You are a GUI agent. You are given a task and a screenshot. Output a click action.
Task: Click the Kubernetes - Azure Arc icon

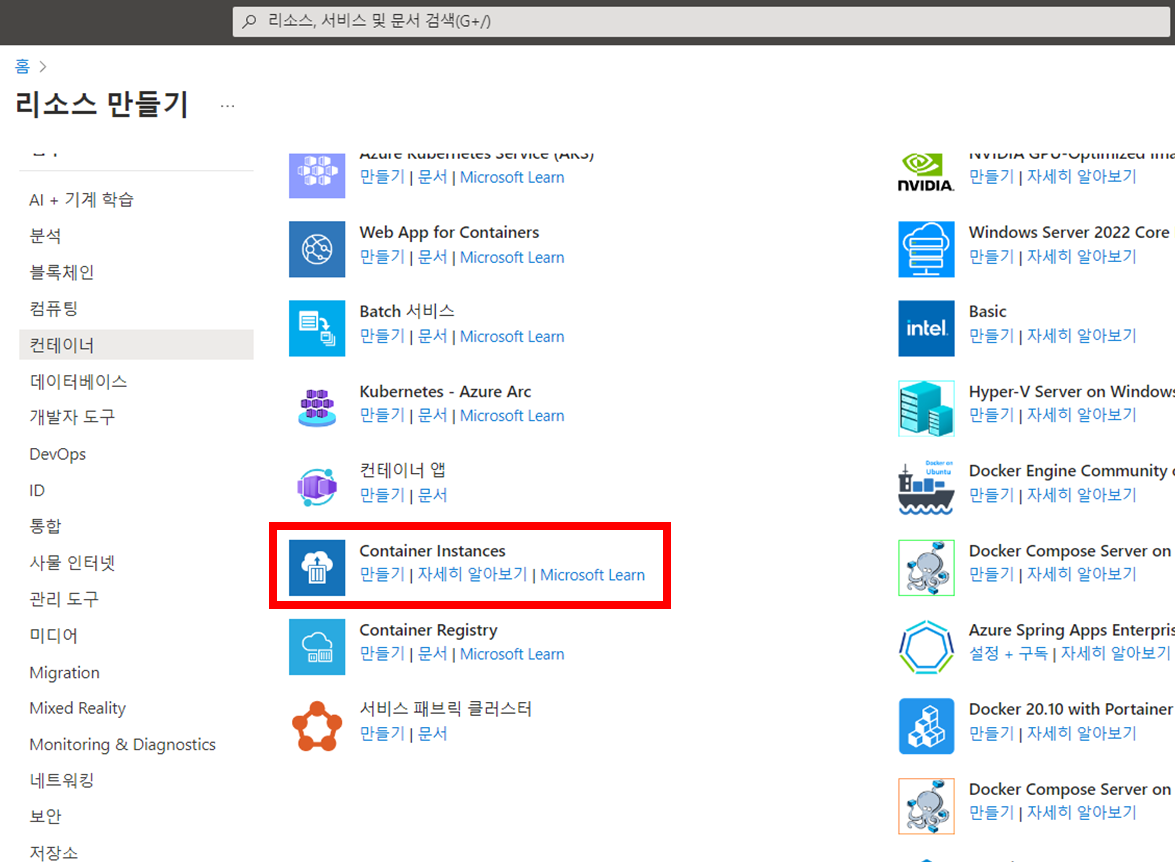[317, 408]
